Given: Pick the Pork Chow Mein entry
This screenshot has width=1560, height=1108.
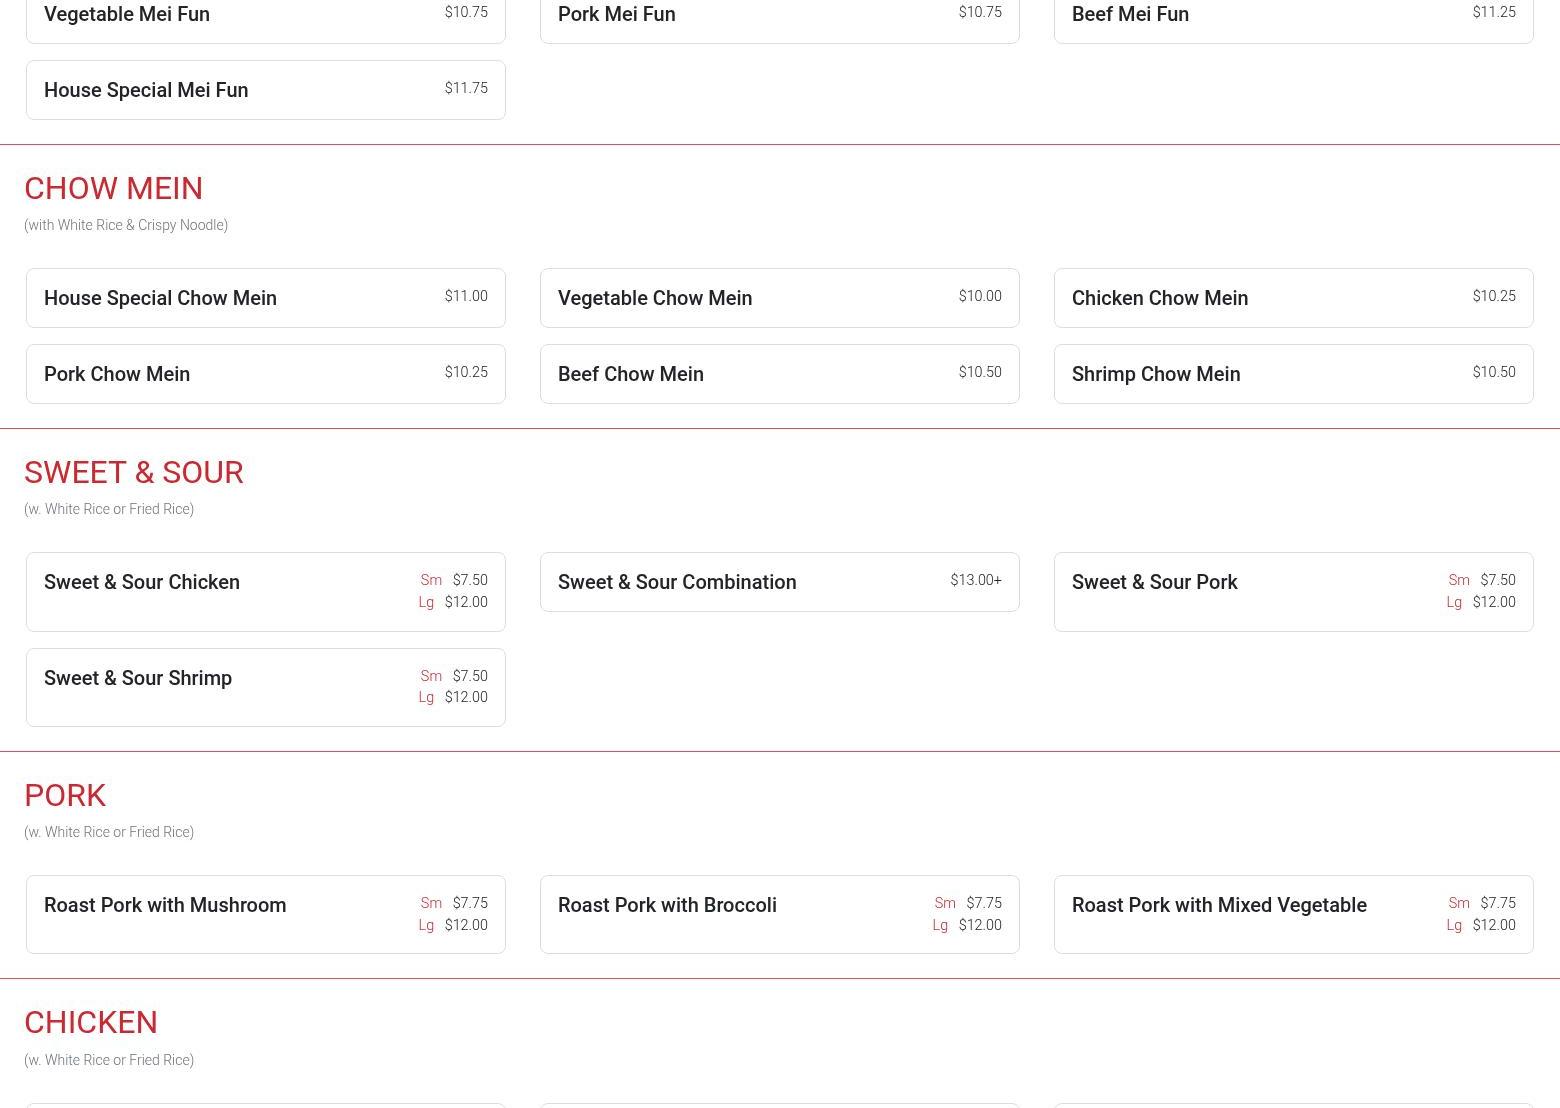Looking at the screenshot, I should (265, 374).
